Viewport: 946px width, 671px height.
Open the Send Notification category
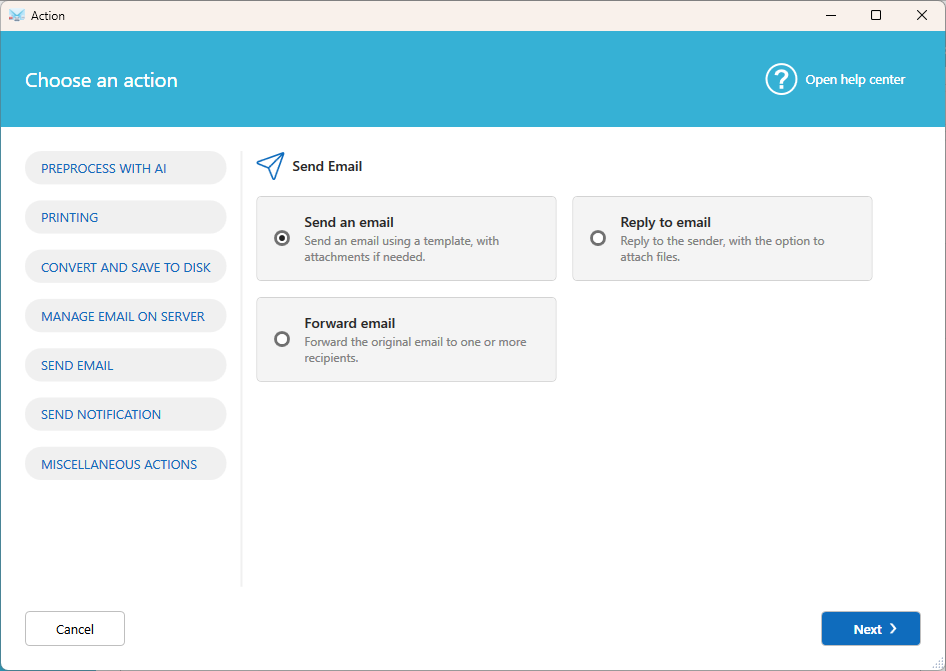pos(125,414)
